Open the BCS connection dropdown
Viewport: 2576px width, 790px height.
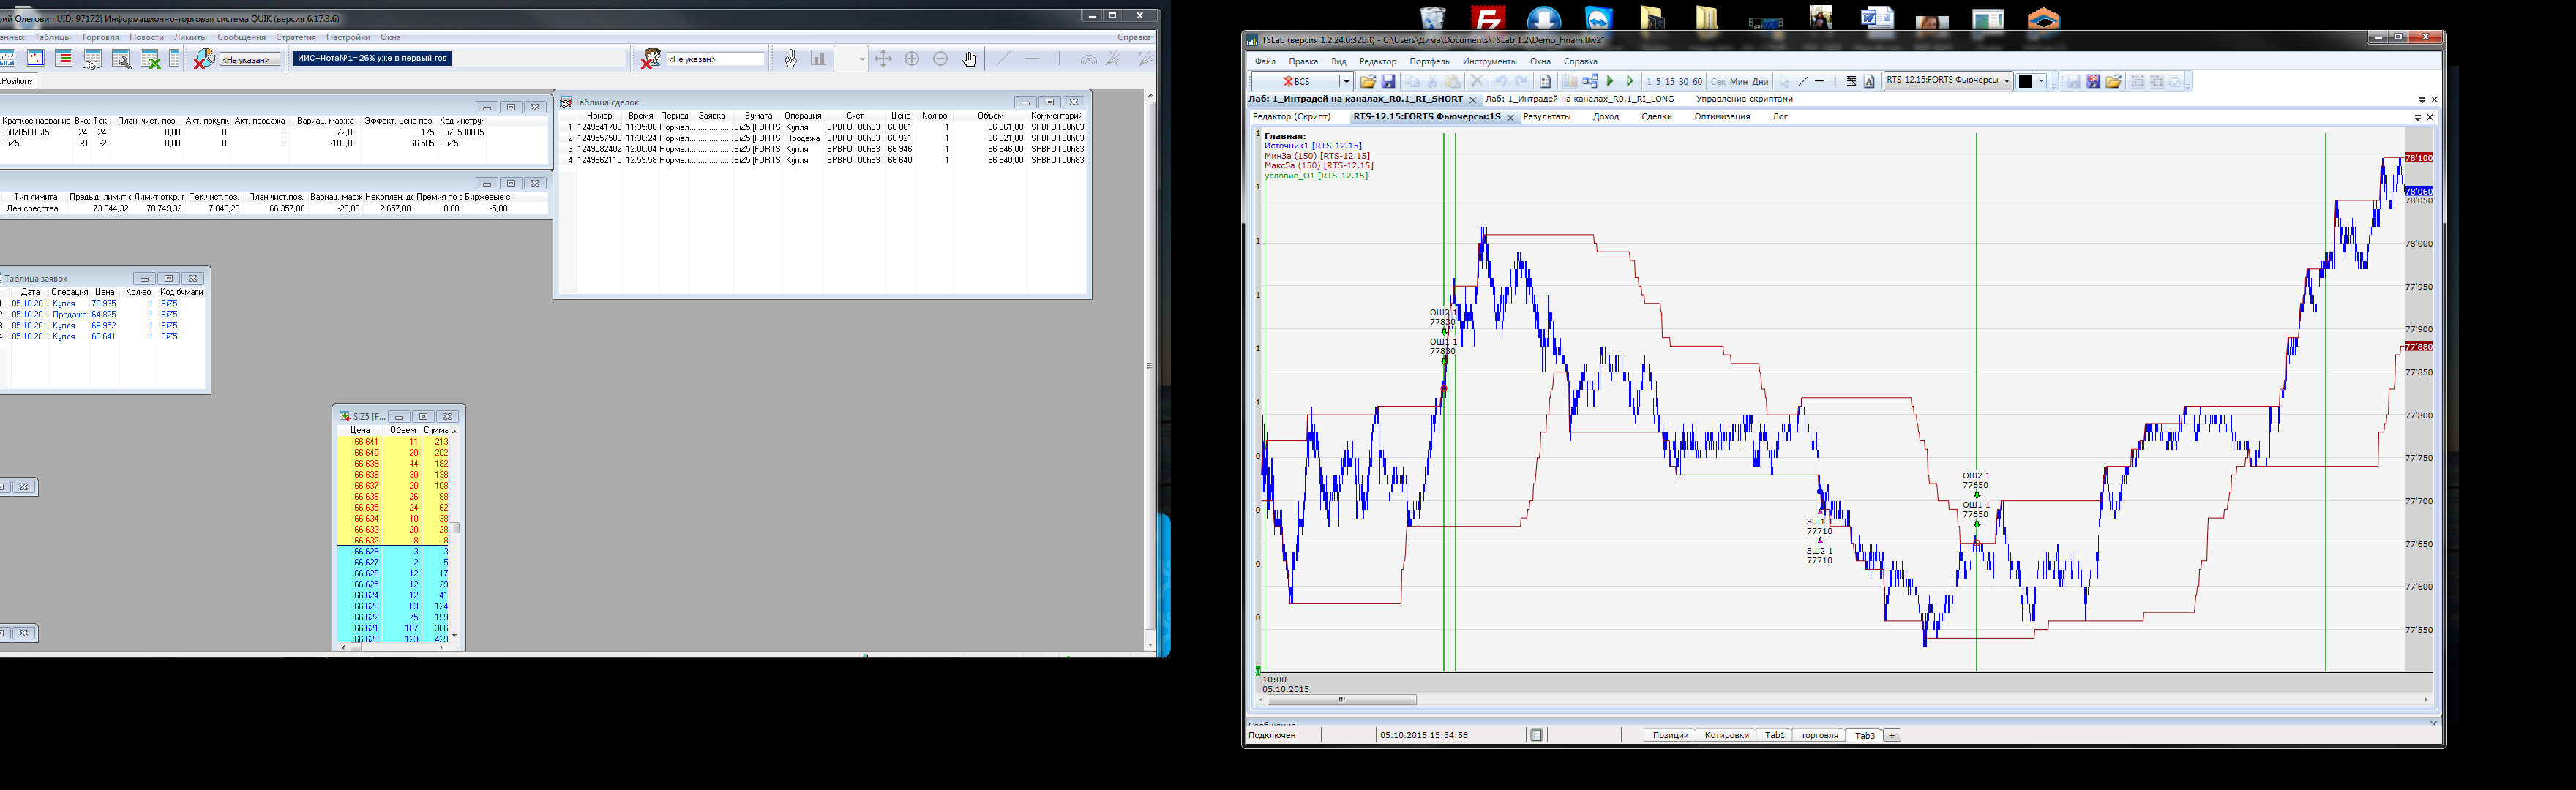point(1346,82)
